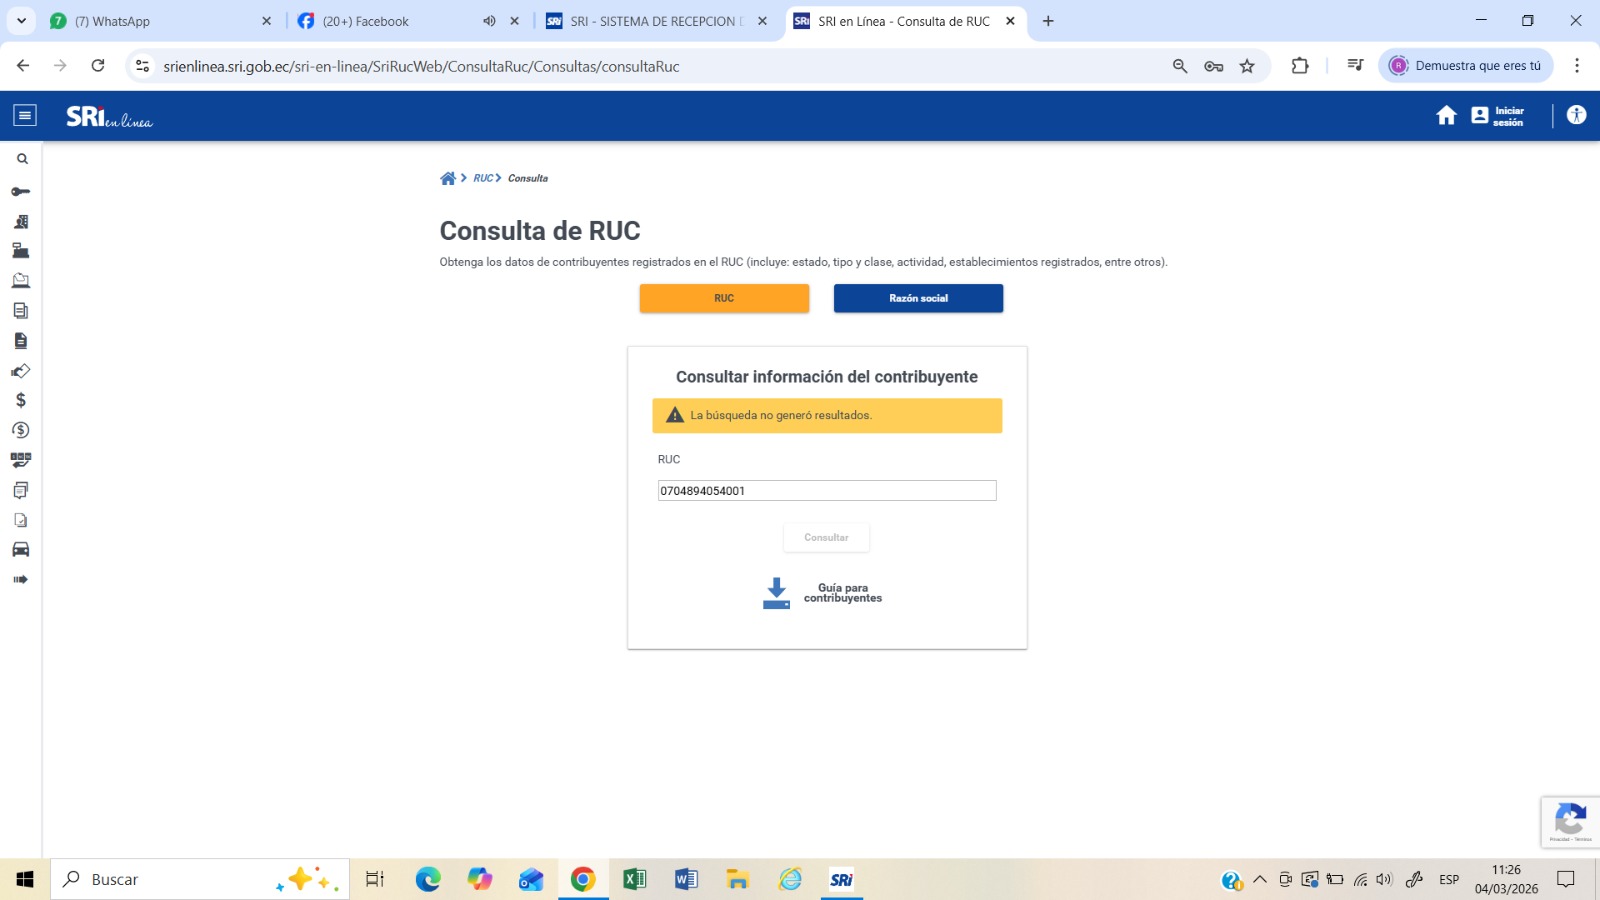Open Chrome three-dot menu
The height and width of the screenshot is (900, 1600).
point(1576,66)
